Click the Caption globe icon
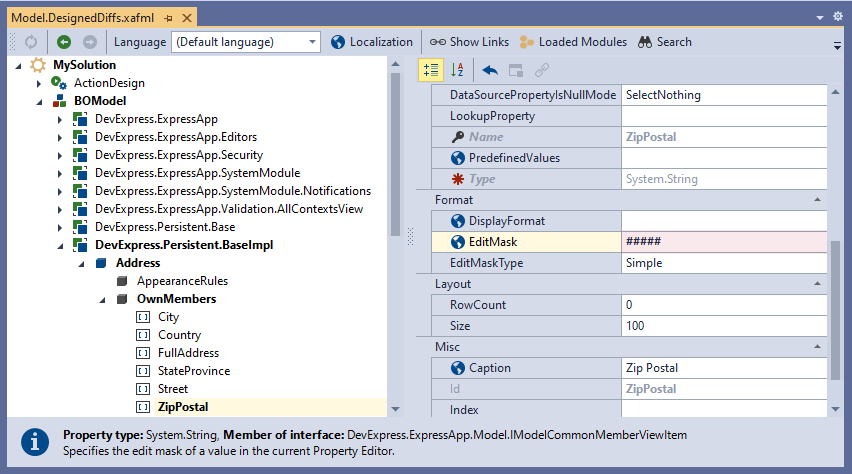 coord(458,368)
